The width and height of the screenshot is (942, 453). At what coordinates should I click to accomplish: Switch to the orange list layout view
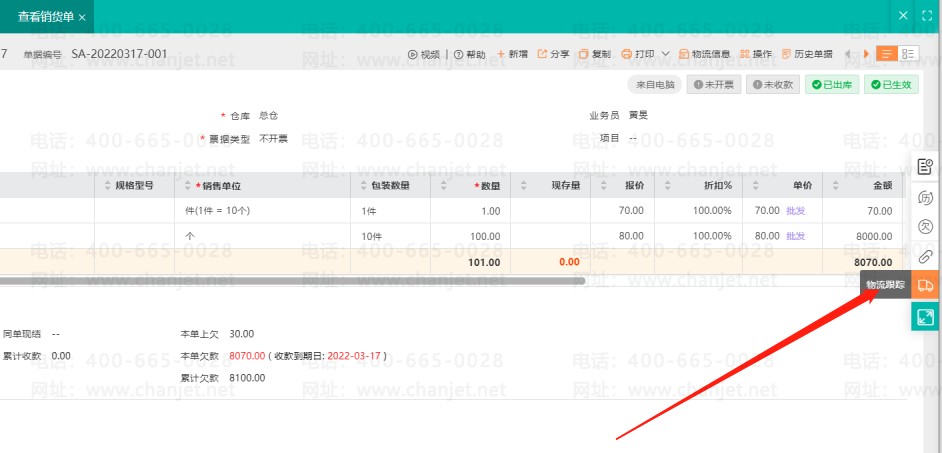pyautogui.click(x=887, y=53)
